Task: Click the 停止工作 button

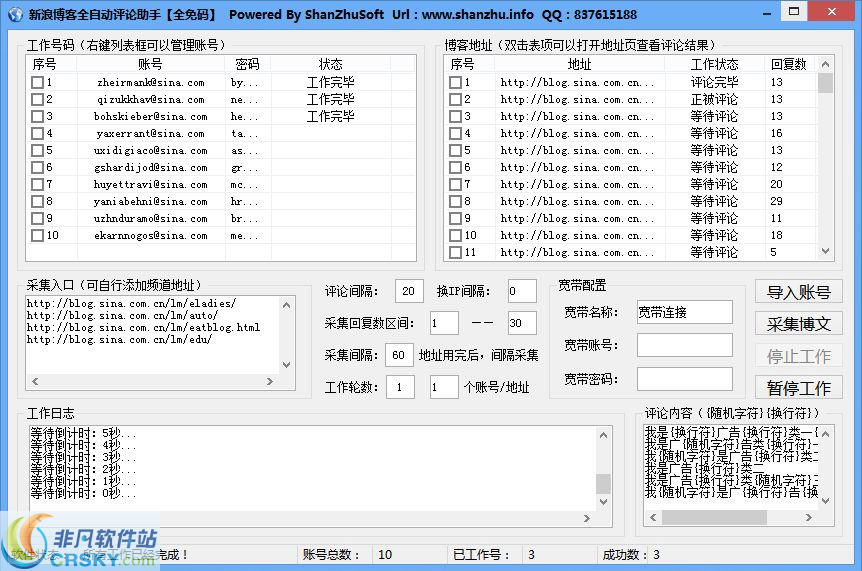Action: coord(798,356)
